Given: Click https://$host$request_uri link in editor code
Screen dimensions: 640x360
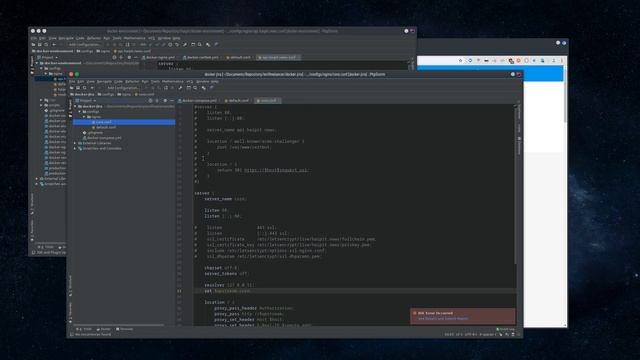Looking at the screenshot, I should [x=276, y=170].
